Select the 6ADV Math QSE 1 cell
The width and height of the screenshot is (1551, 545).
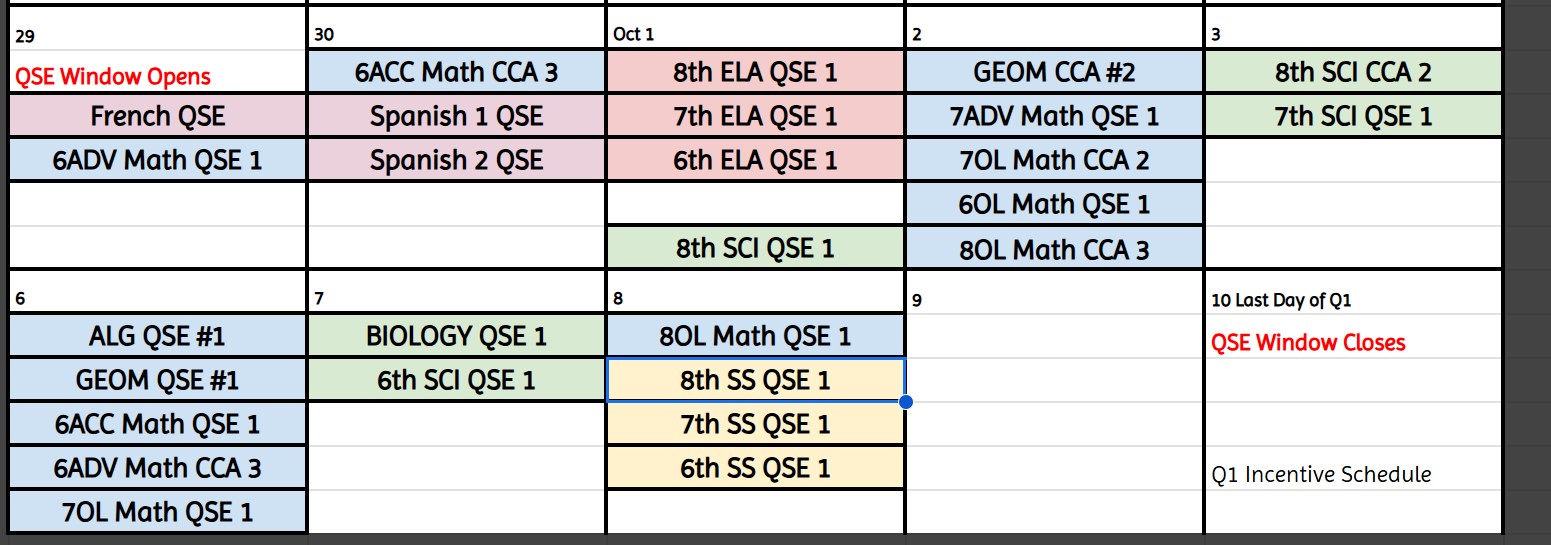pyautogui.click(x=158, y=160)
